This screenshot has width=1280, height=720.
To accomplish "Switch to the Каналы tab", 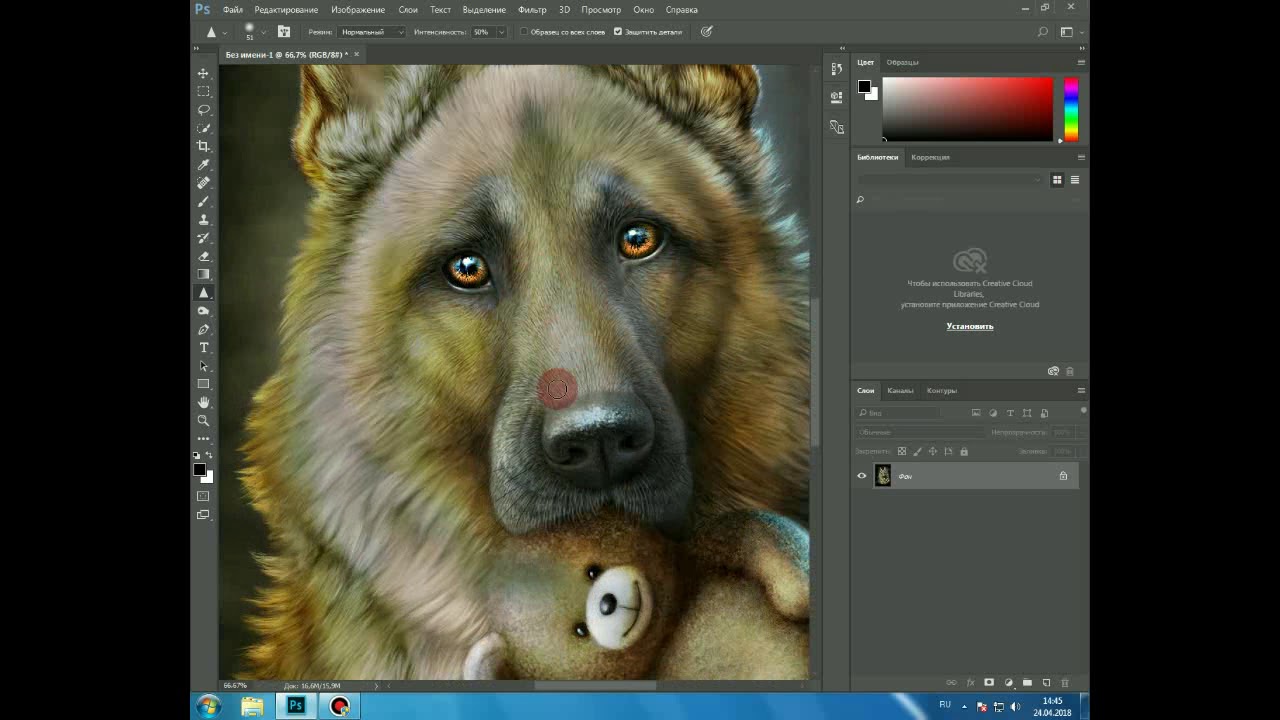I will coord(900,390).
